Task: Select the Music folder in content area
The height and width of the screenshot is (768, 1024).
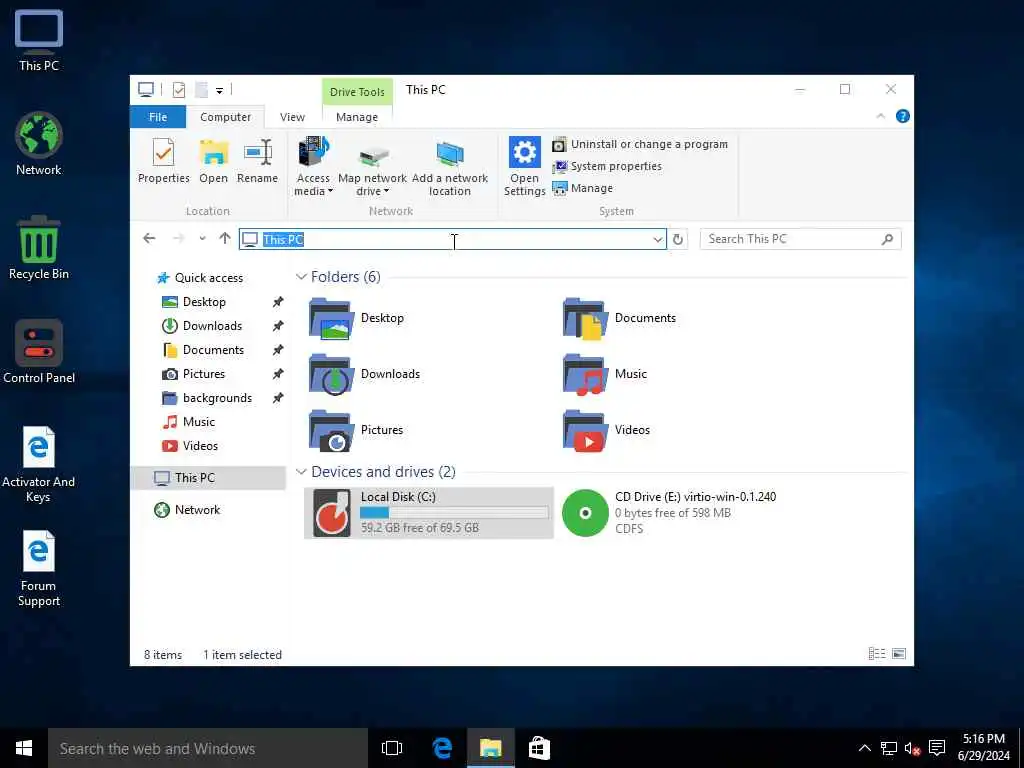Action: tap(605, 374)
